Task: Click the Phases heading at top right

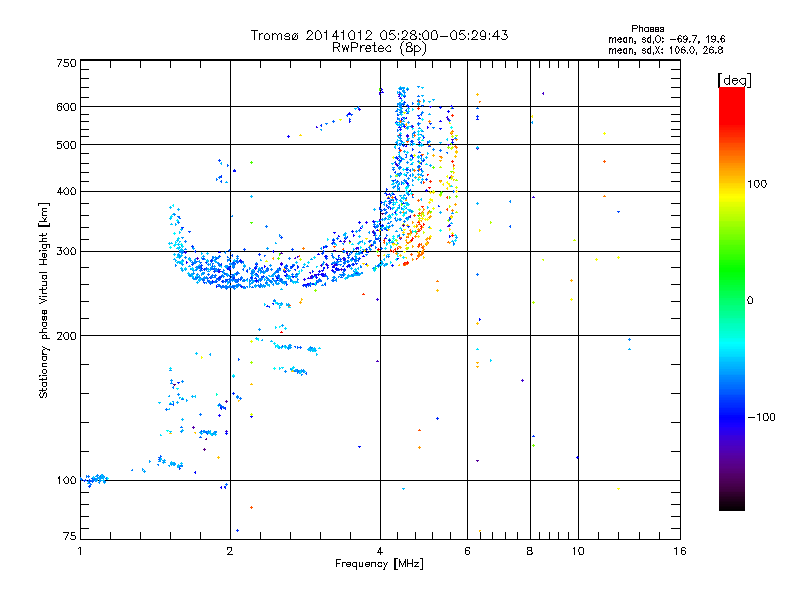Action: click(x=647, y=29)
